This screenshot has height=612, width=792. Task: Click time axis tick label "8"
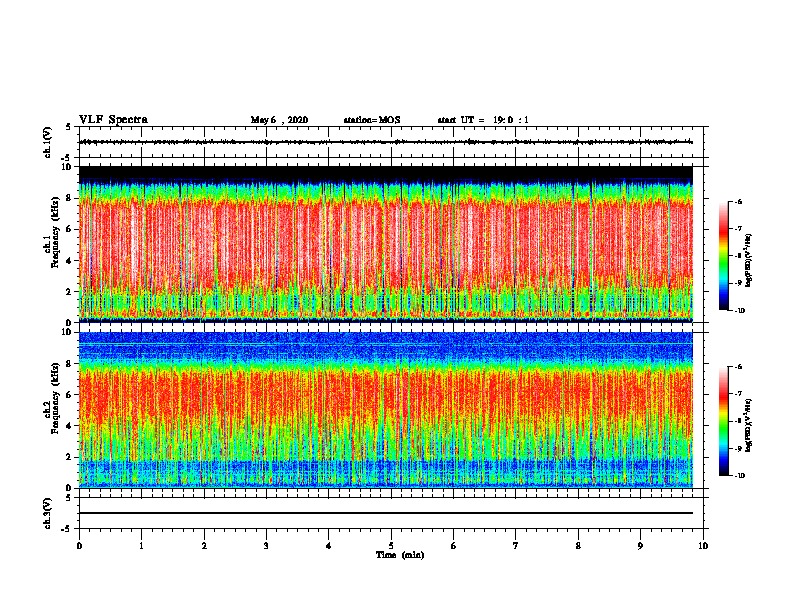(x=578, y=546)
